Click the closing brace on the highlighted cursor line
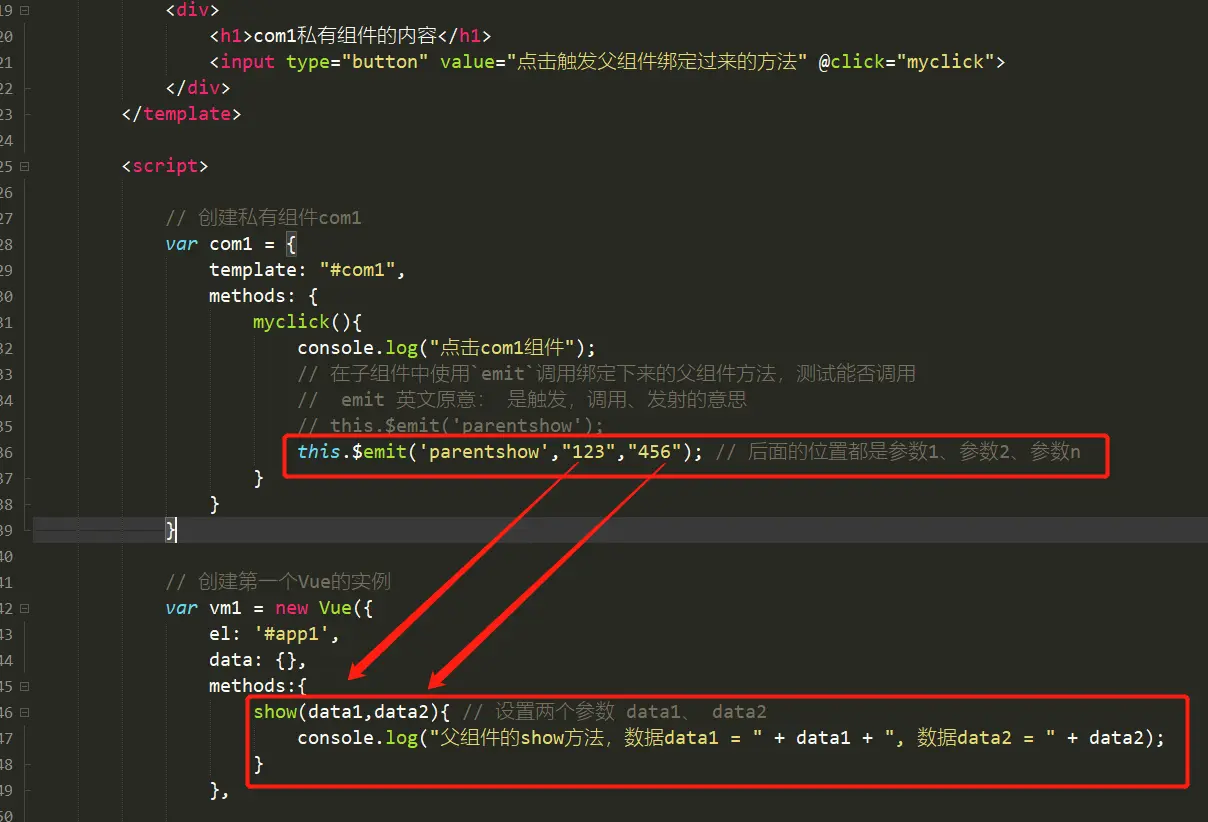 pos(172,530)
